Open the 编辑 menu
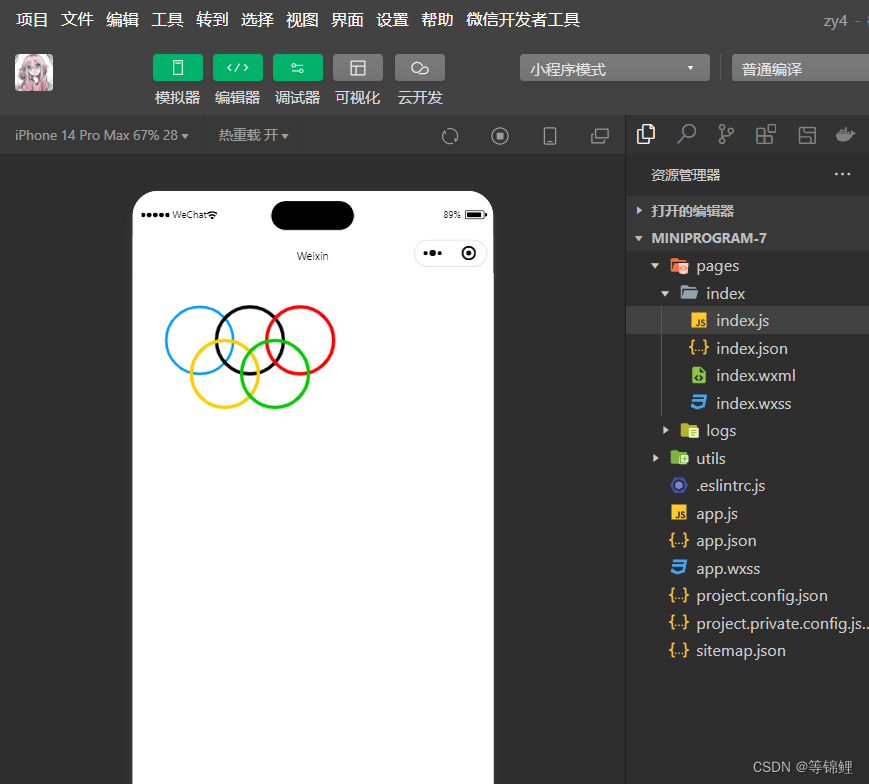This screenshot has height=784, width=869. (122, 20)
